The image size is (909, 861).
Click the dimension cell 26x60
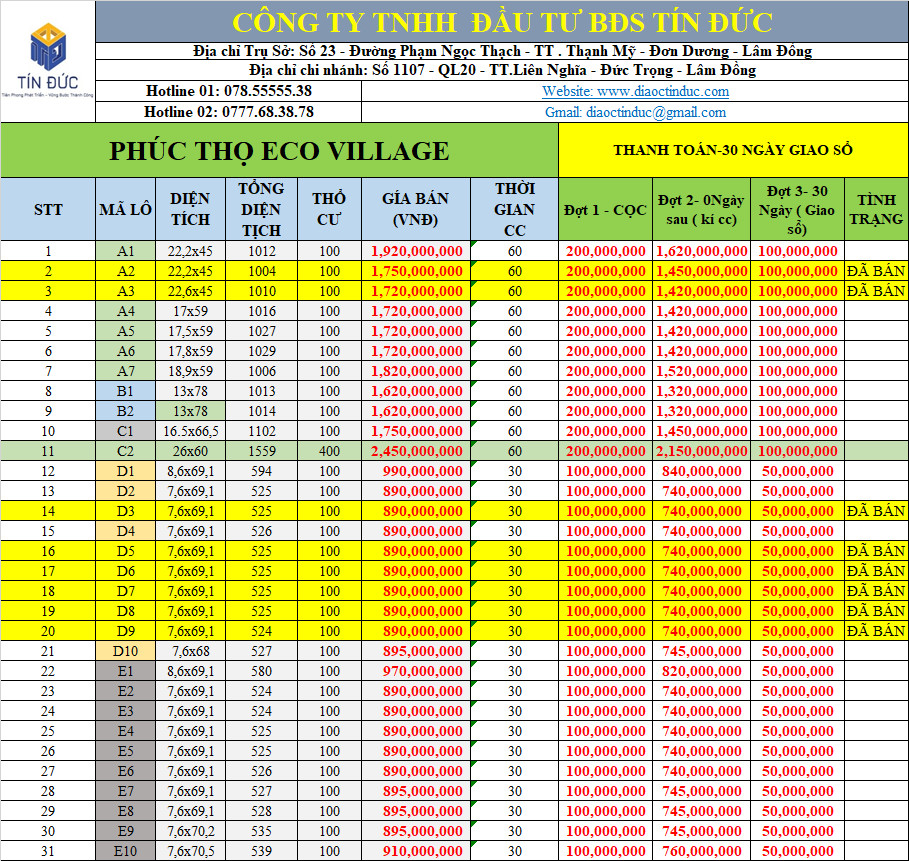click(x=190, y=451)
